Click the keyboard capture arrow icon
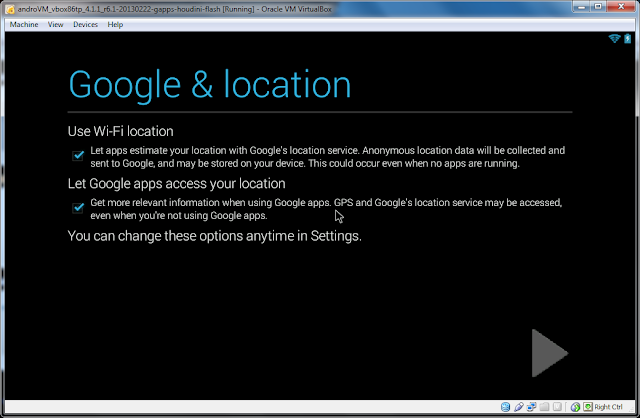640x418 pixels. pos(588,407)
